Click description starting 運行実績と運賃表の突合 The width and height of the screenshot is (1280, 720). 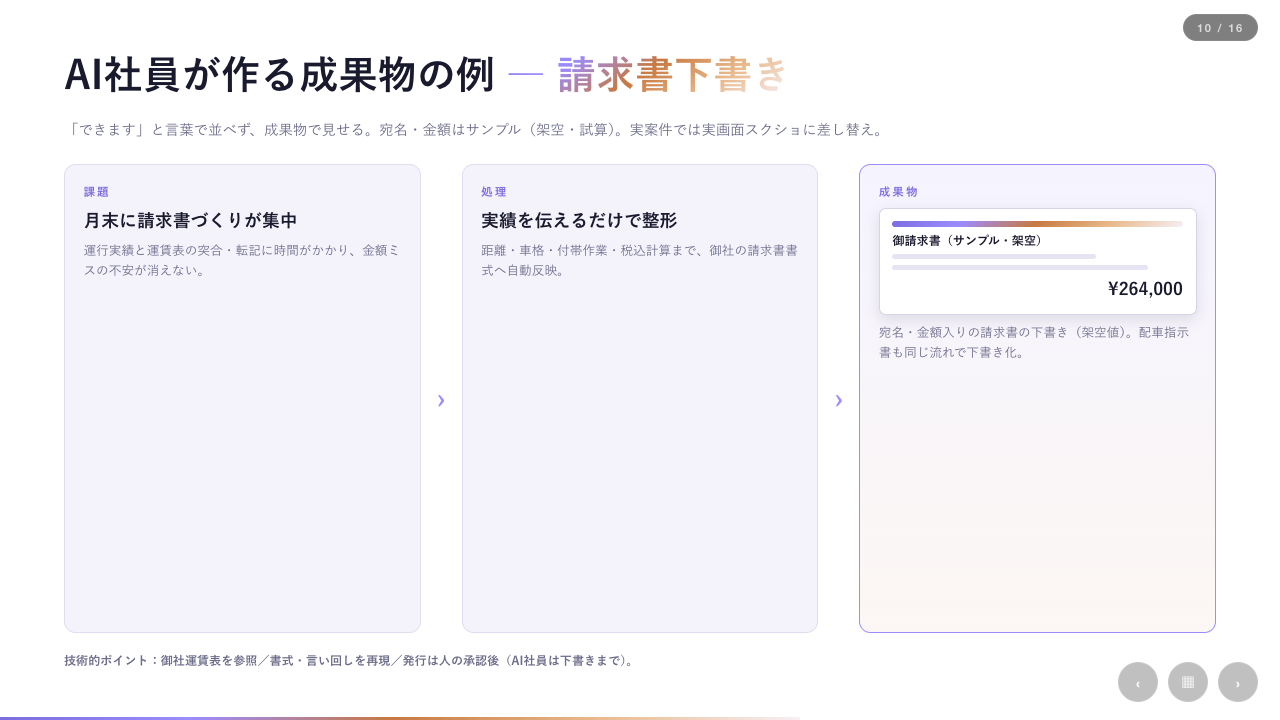coord(242,260)
